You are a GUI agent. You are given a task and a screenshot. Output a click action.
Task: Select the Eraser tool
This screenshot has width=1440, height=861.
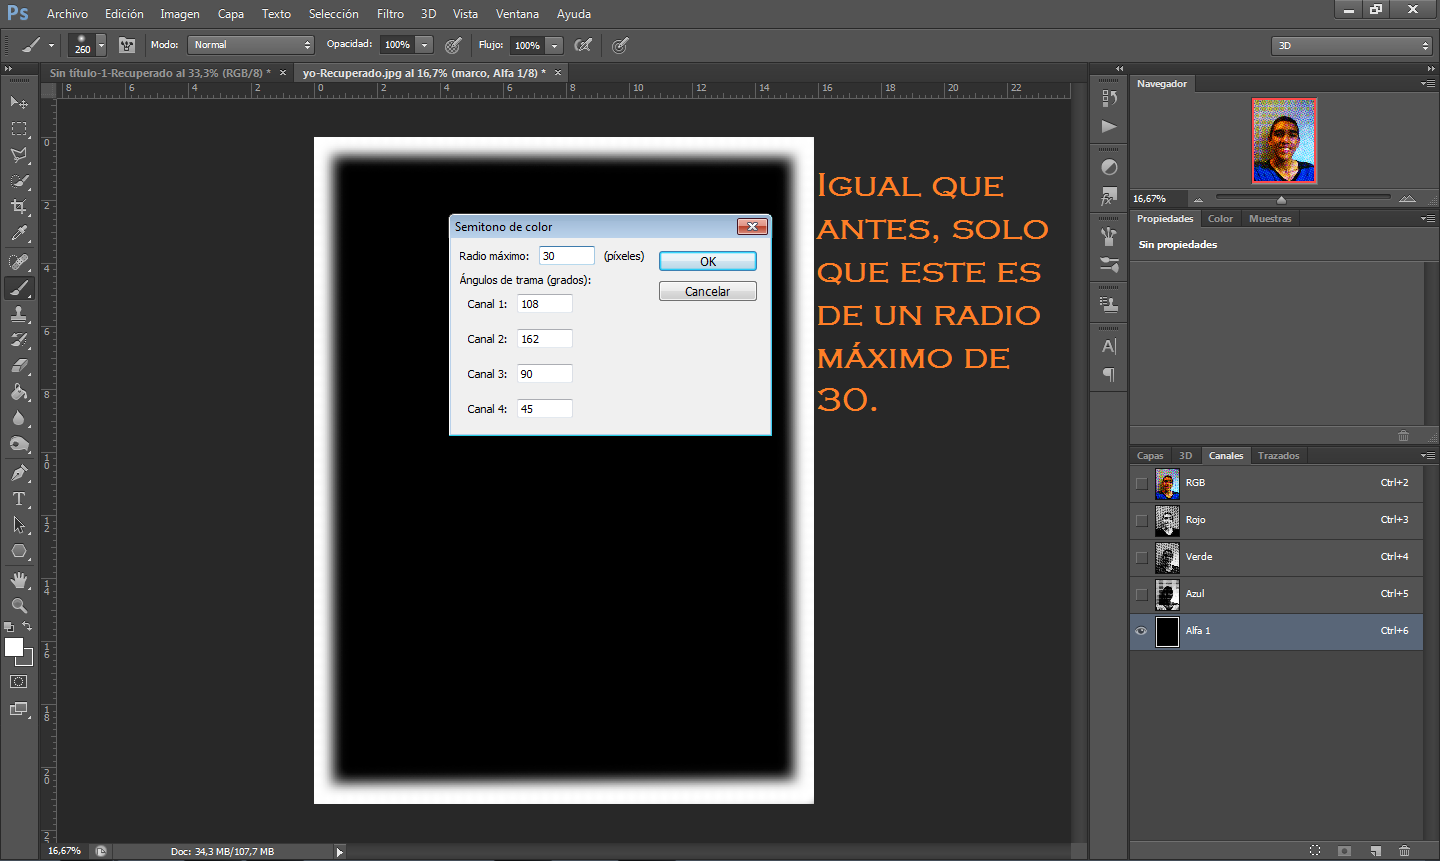pos(19,366)
